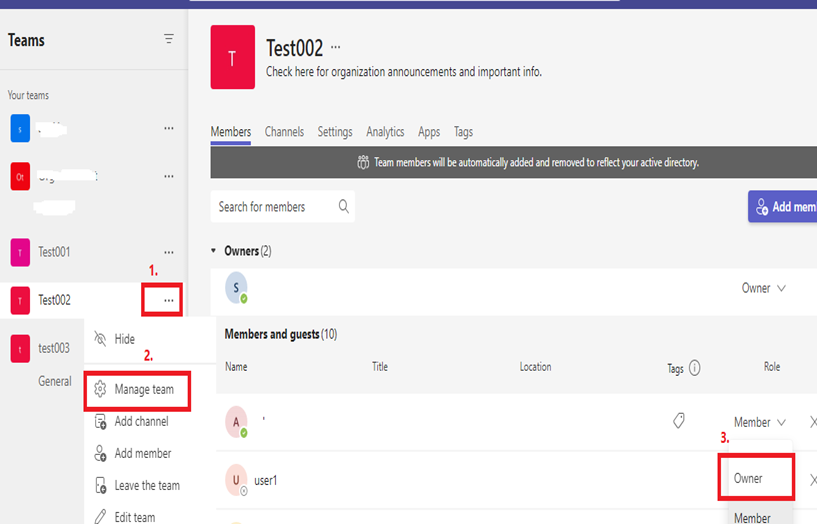Click the Title column header
The height and width of the screenshot is (525, 817).
click(x=380, y=367)
